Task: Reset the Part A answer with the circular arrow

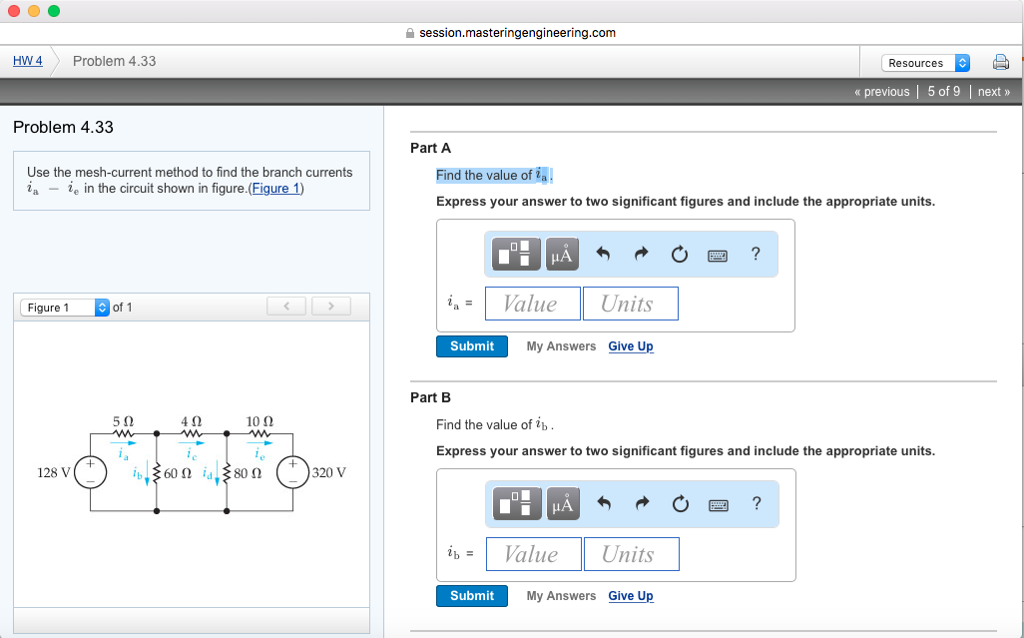Action: point(679,254)
